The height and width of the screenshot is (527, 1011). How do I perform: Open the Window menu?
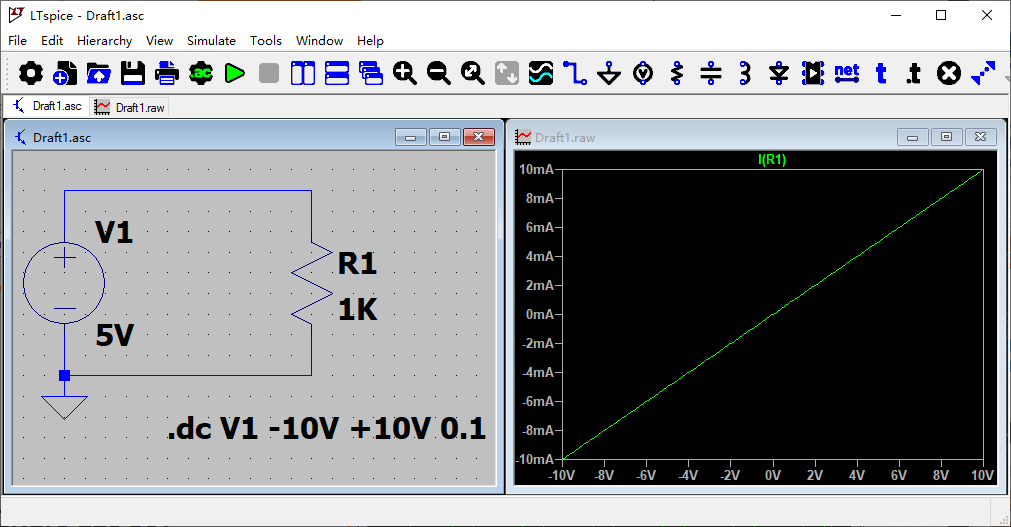(319, 41)
